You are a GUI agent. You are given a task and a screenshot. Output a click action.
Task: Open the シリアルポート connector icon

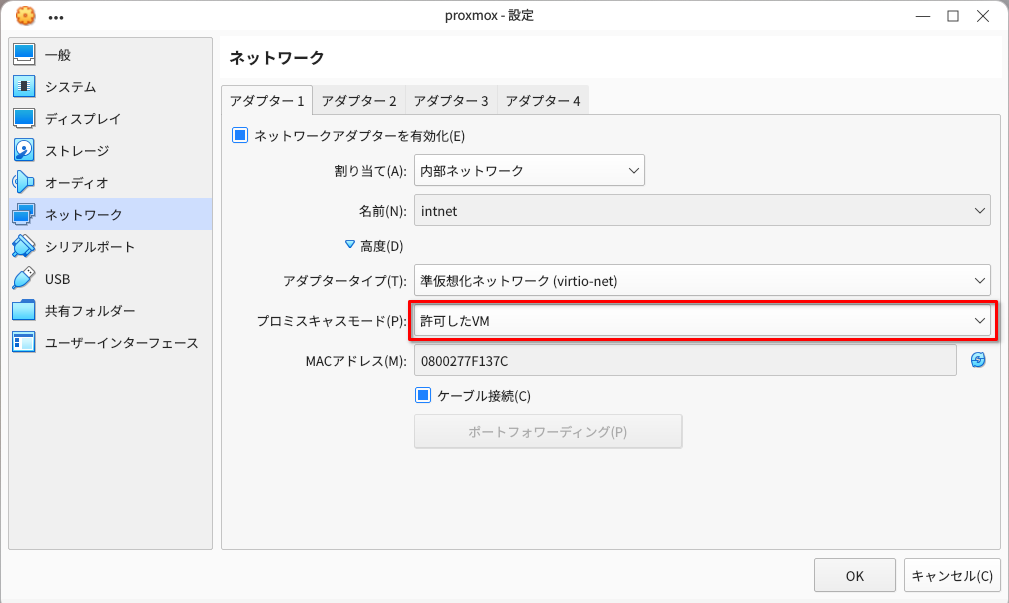[x=24, y=246]
